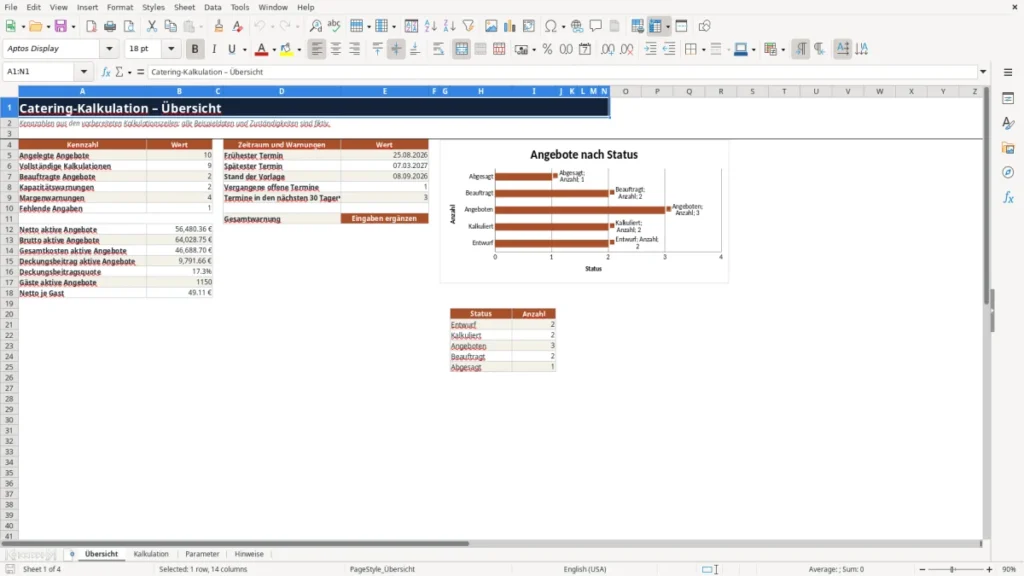This screenshot has height=576, width=1024.
Task: Open the Function Wizard
Action: (x=106, y=72)
